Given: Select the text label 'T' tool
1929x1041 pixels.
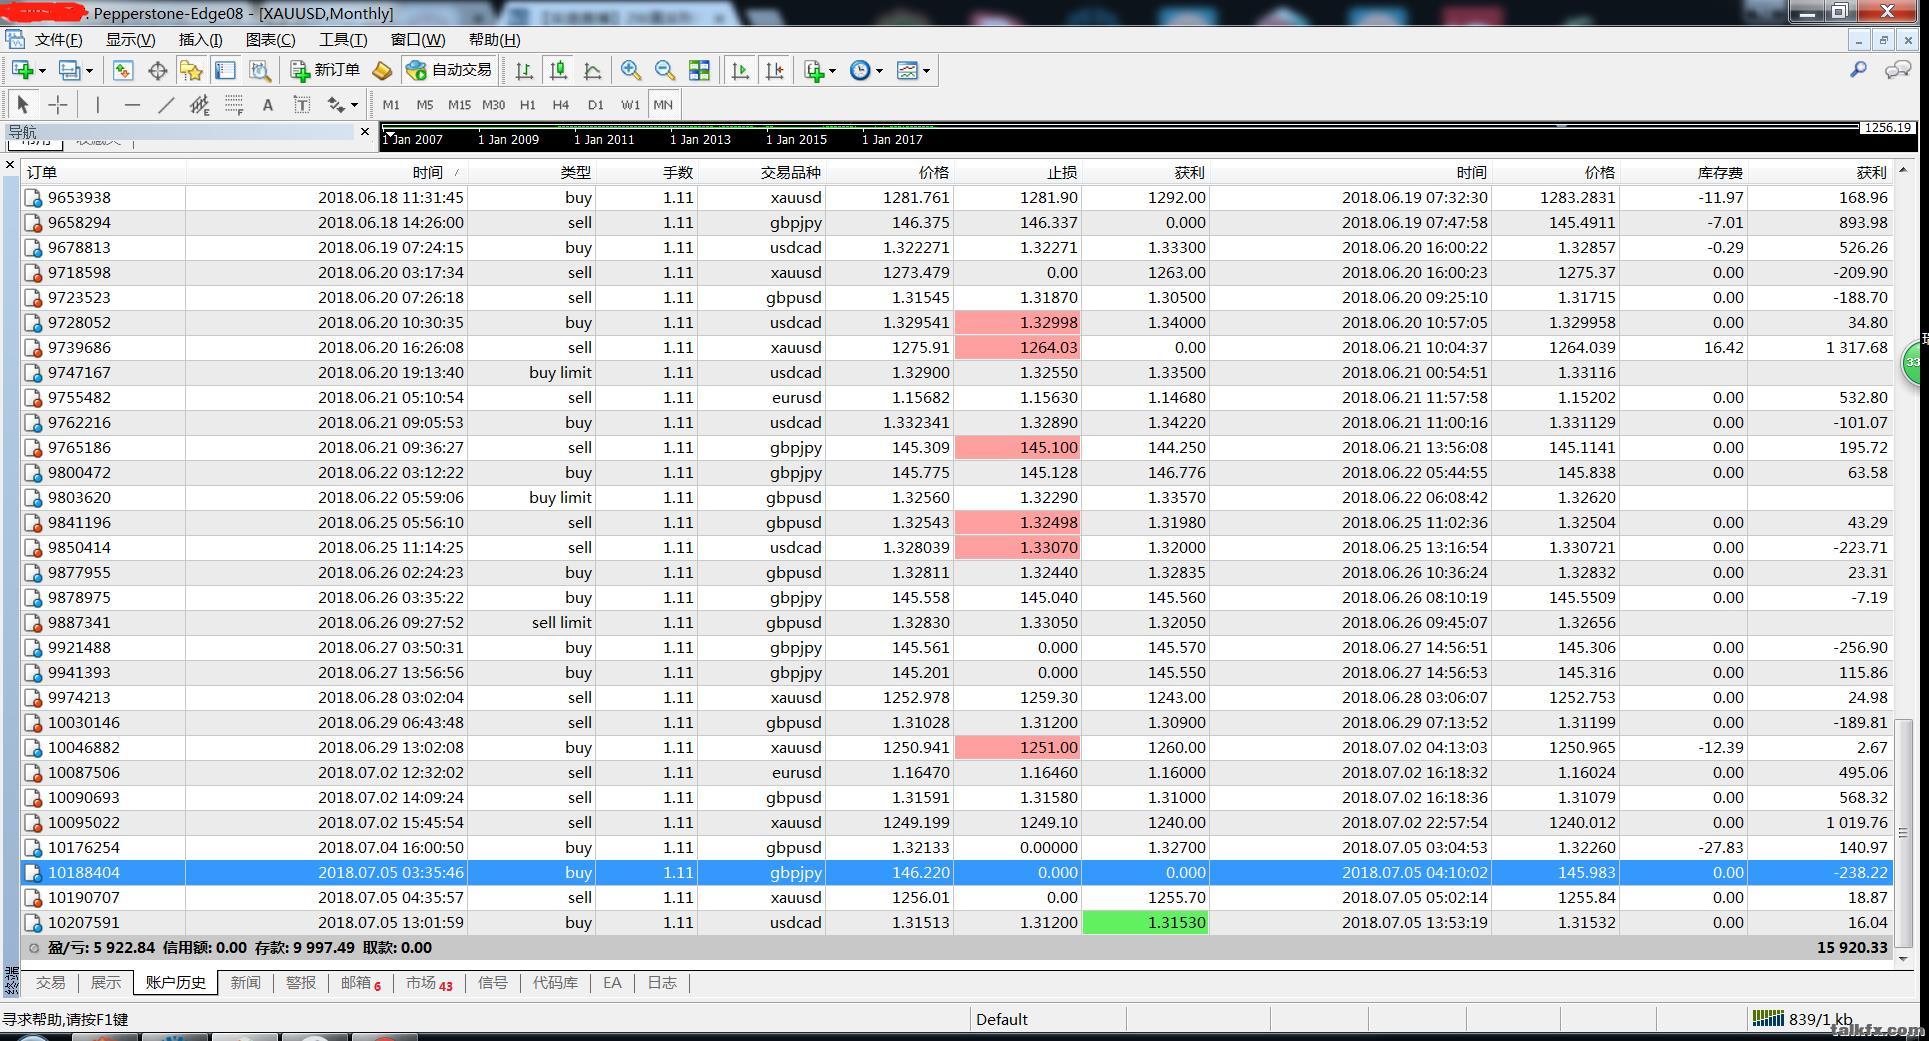Looking at the screenshot, I should 301,104.
